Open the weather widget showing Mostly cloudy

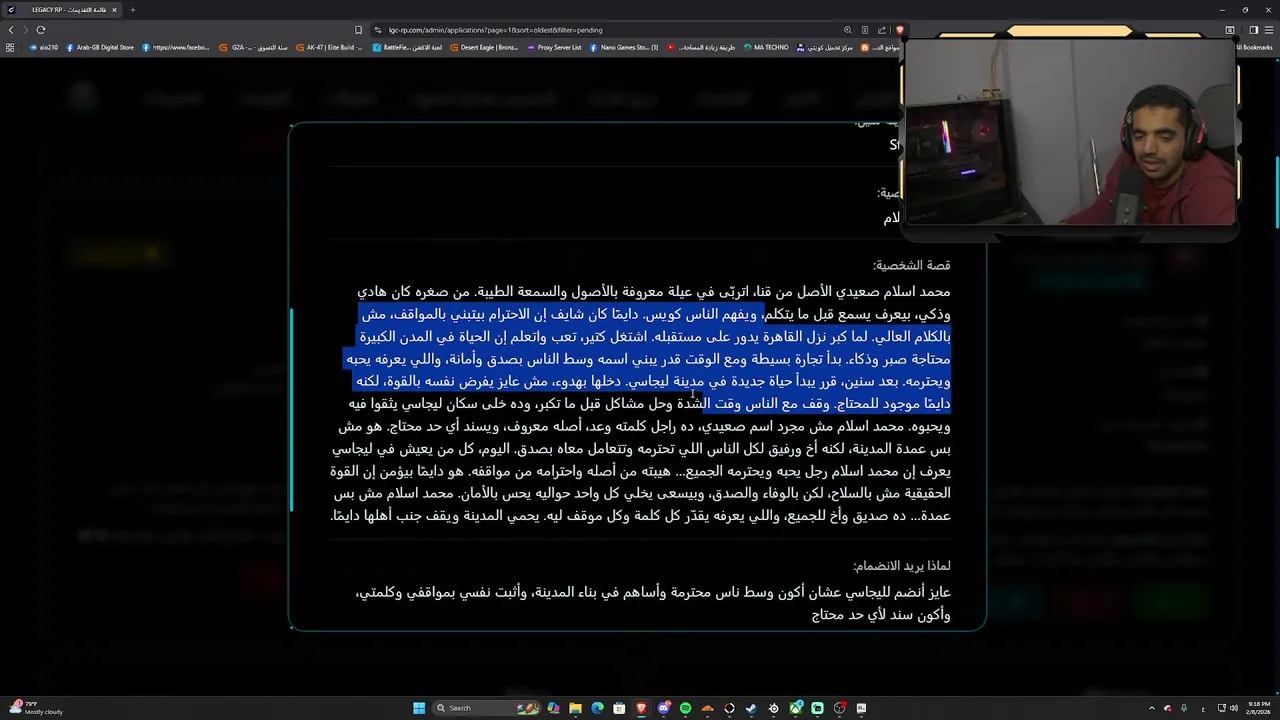(x=36, y=708)
